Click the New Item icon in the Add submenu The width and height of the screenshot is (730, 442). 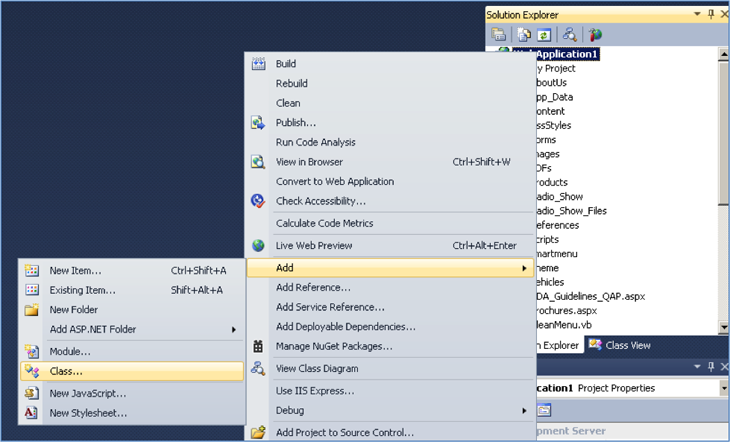tap(32, 270)
